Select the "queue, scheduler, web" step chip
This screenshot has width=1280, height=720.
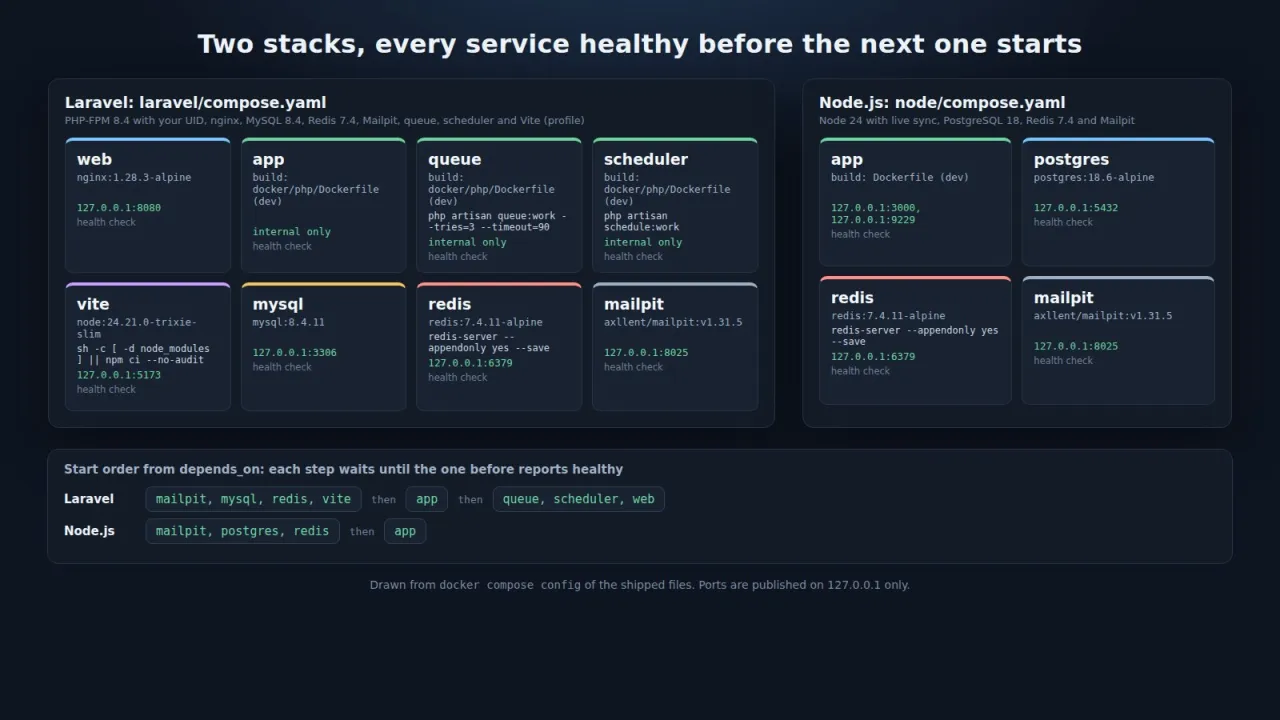[579, 499]
